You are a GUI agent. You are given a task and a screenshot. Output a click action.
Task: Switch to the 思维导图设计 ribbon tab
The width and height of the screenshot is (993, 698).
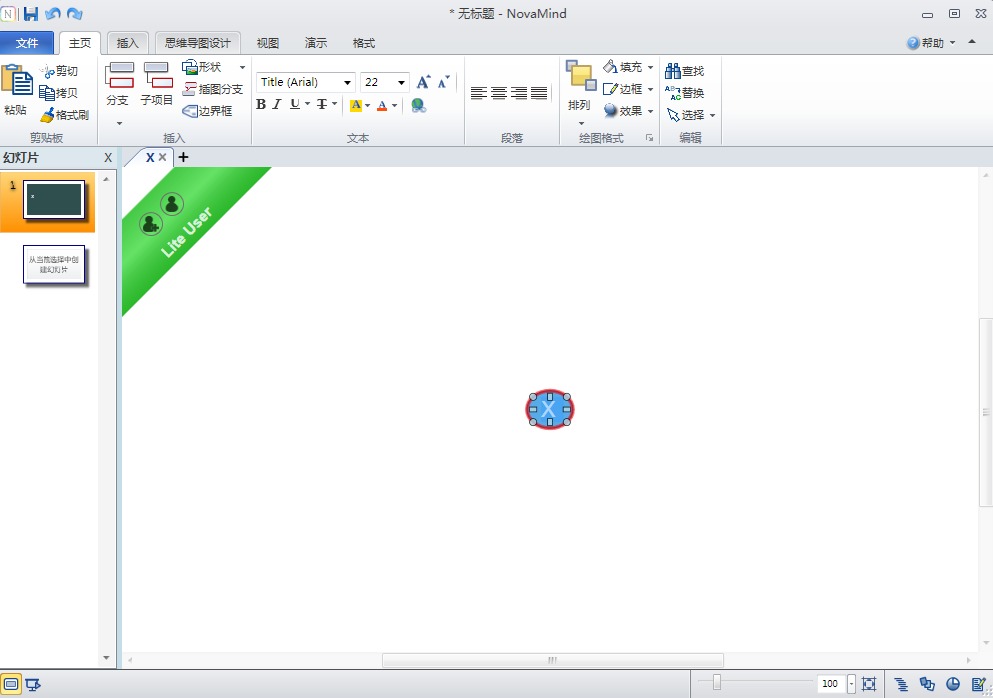point(197,43)
